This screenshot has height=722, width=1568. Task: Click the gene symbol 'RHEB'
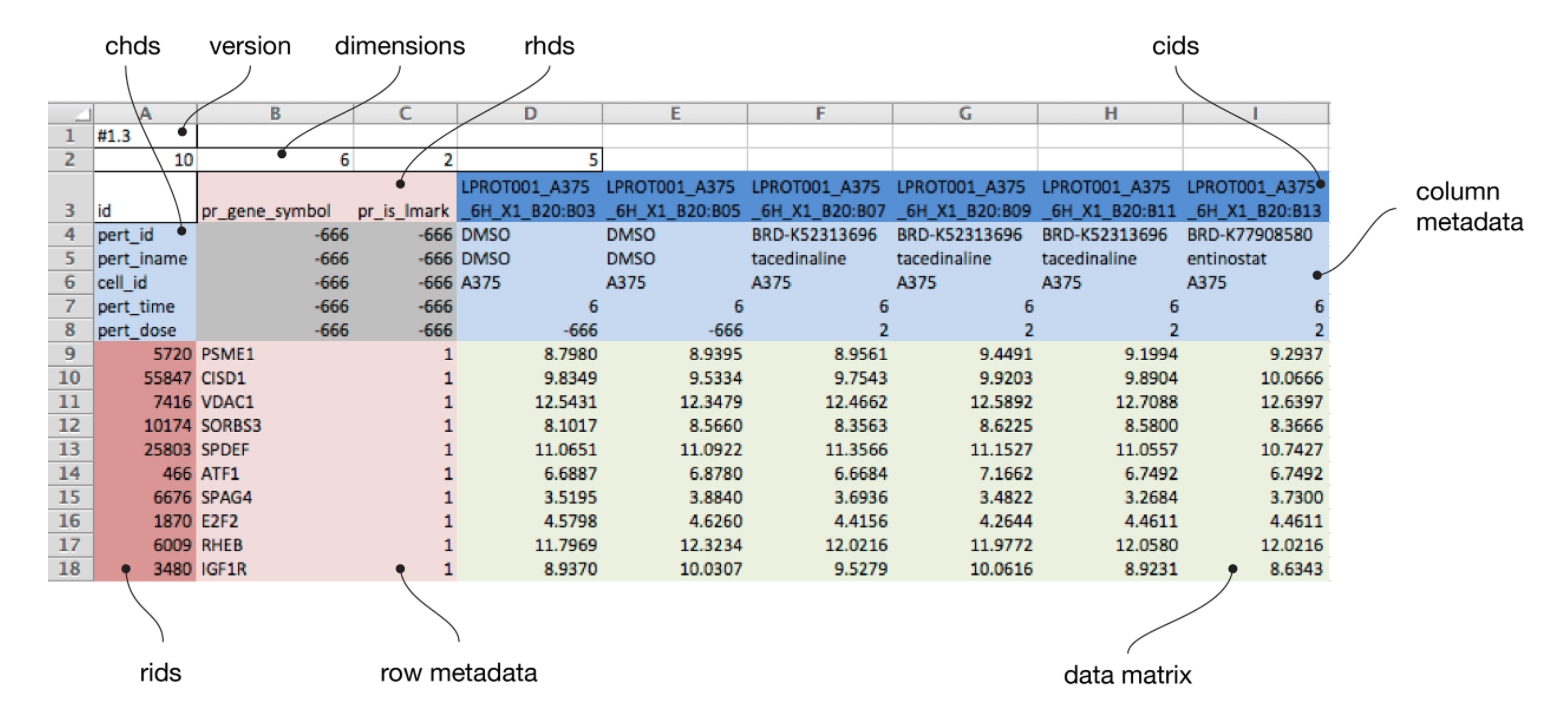pyautogui.click(x=275, y=545)
